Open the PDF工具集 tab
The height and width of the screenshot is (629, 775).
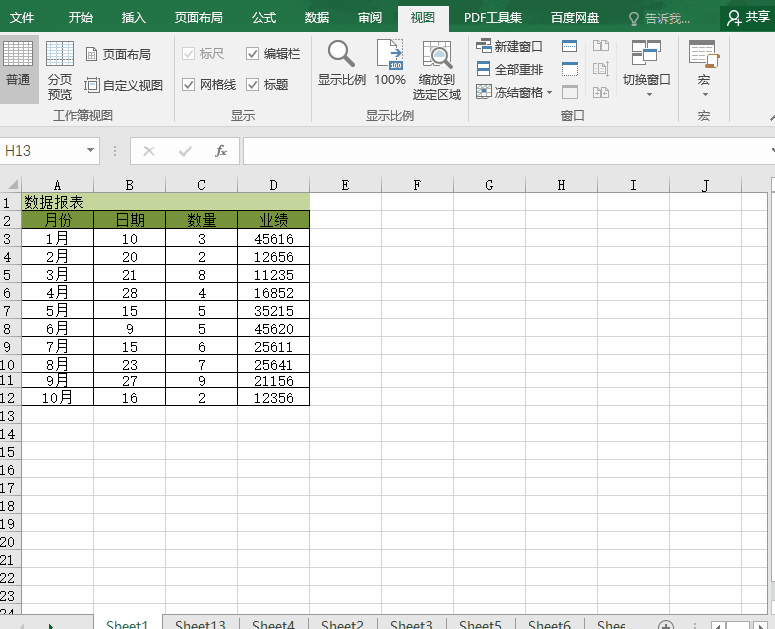click(493, 18)
